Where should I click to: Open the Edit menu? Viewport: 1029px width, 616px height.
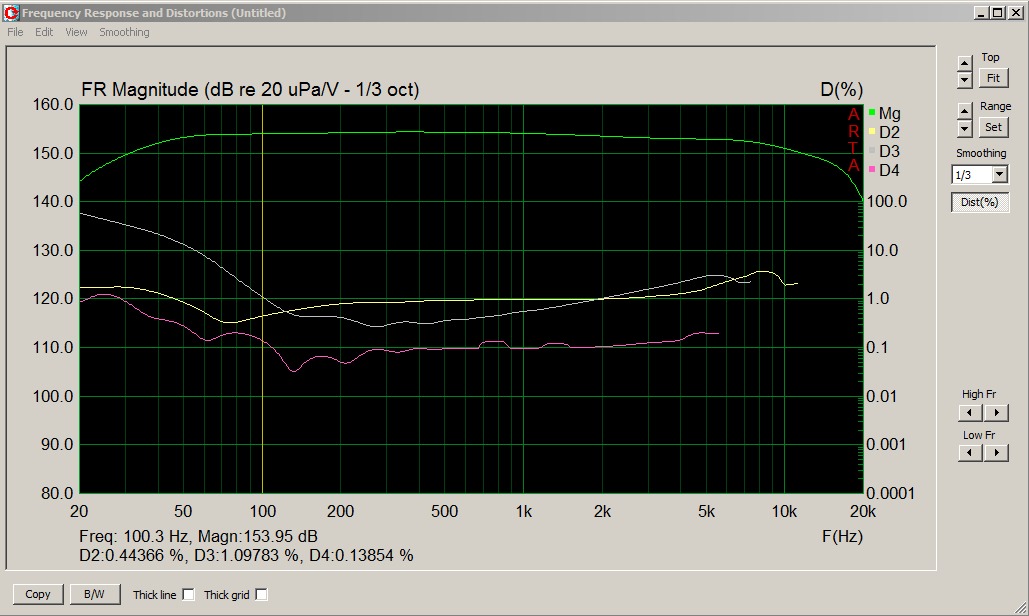tap(44, 32)
